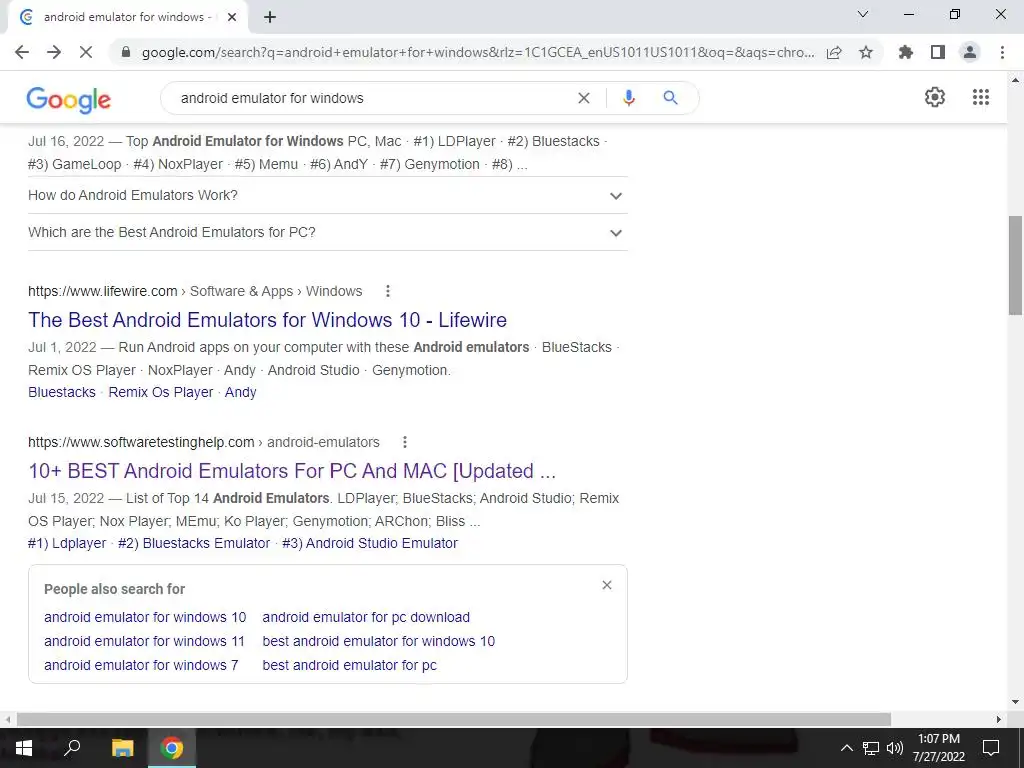This screenshot has width=1024, height=768.
Task: Open the Andy sitelink
Action: 240,392
